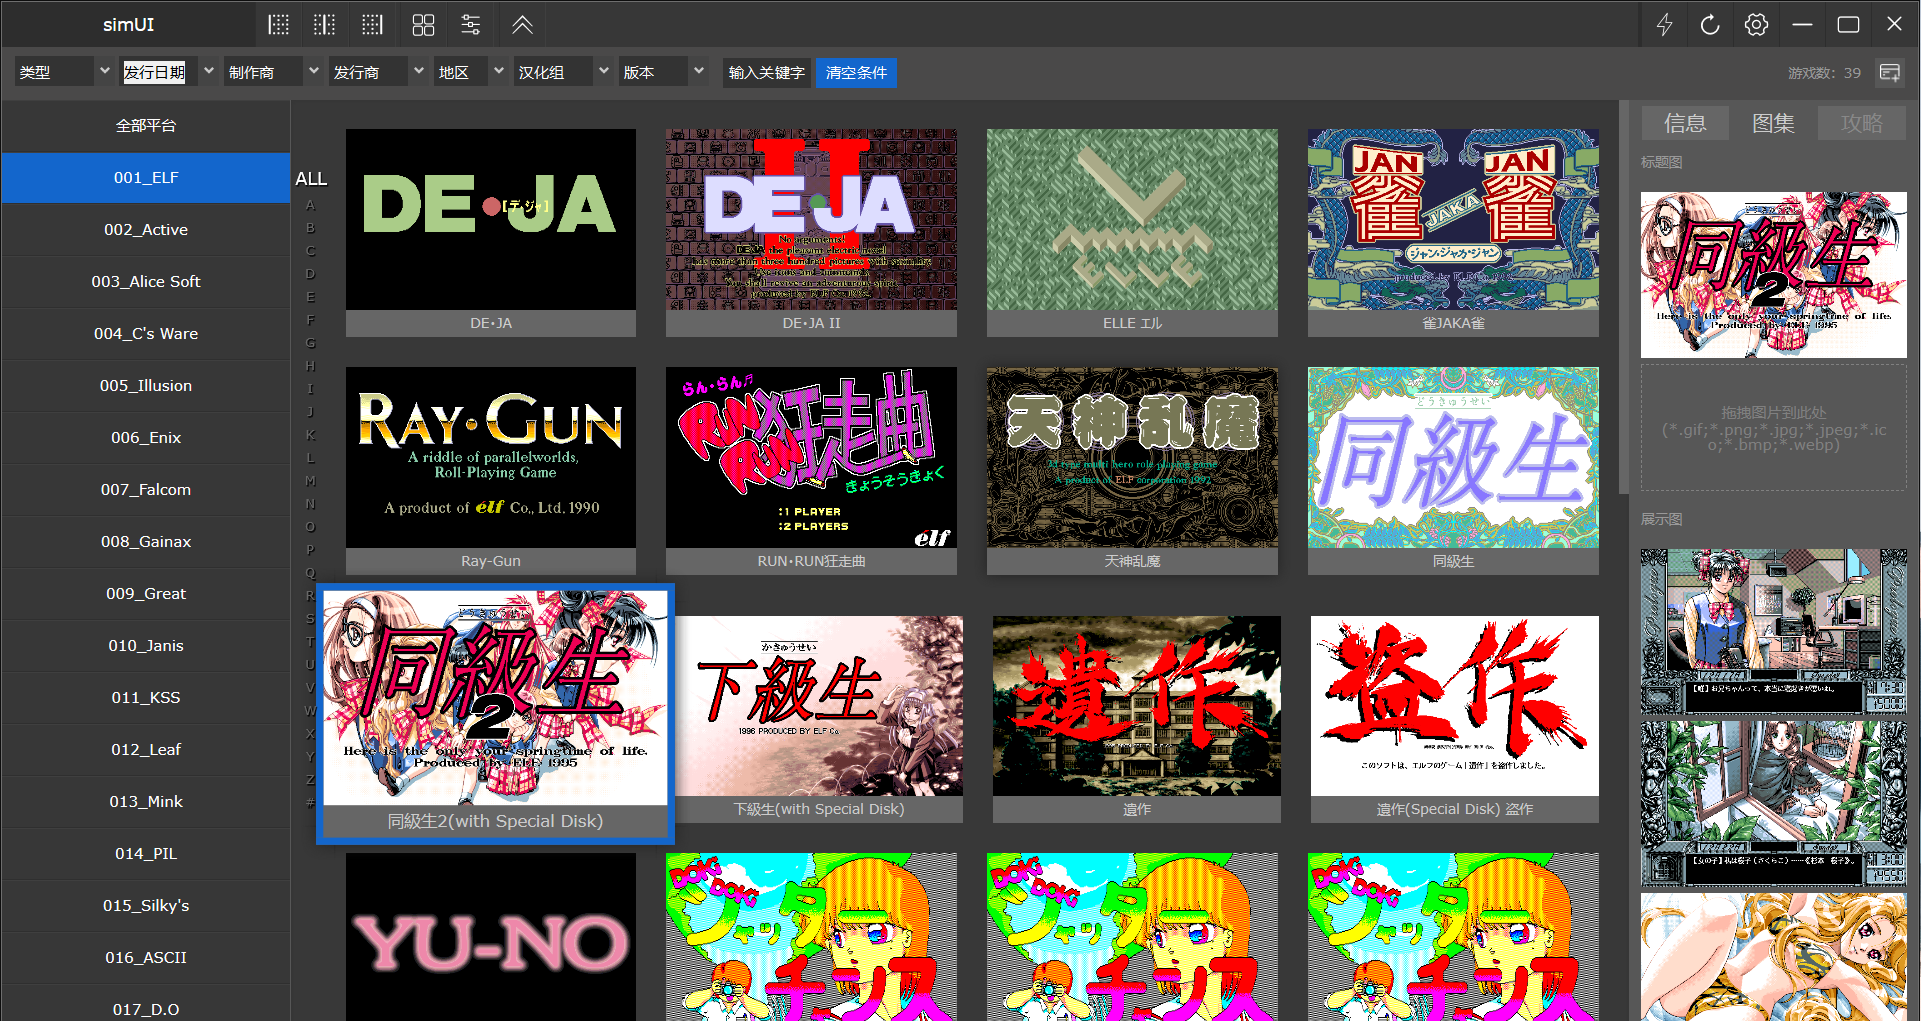
Task: Select the 010_Janis platform
Action: click(146, 646)
